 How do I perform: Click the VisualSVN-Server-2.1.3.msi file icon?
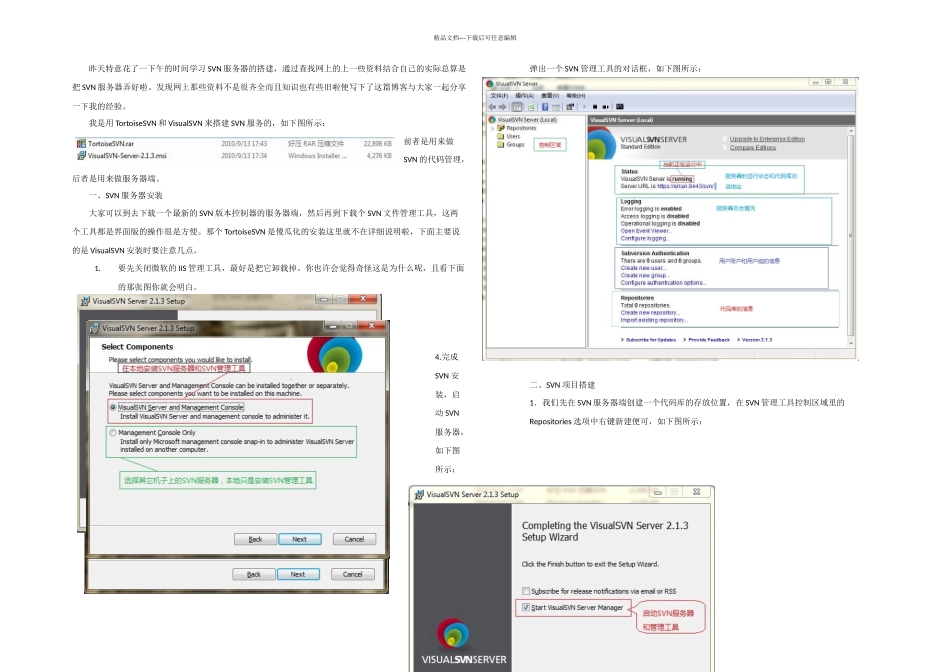[81, 156]
